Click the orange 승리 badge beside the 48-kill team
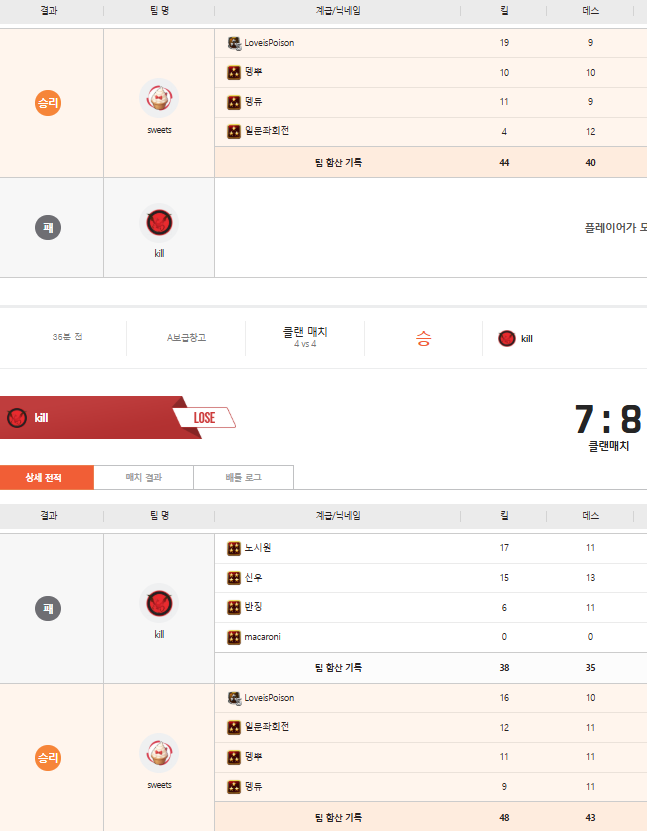 49,758
